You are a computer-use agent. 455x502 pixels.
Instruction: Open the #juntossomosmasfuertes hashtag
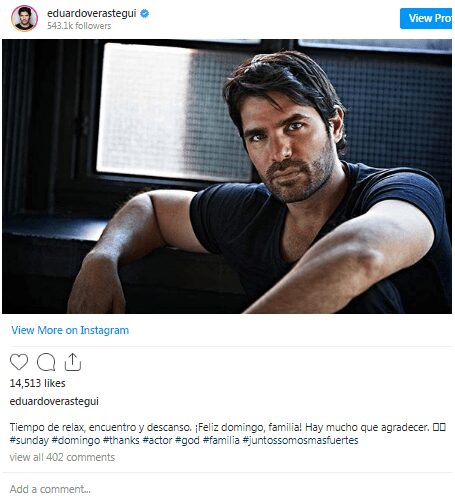(300, 440)
